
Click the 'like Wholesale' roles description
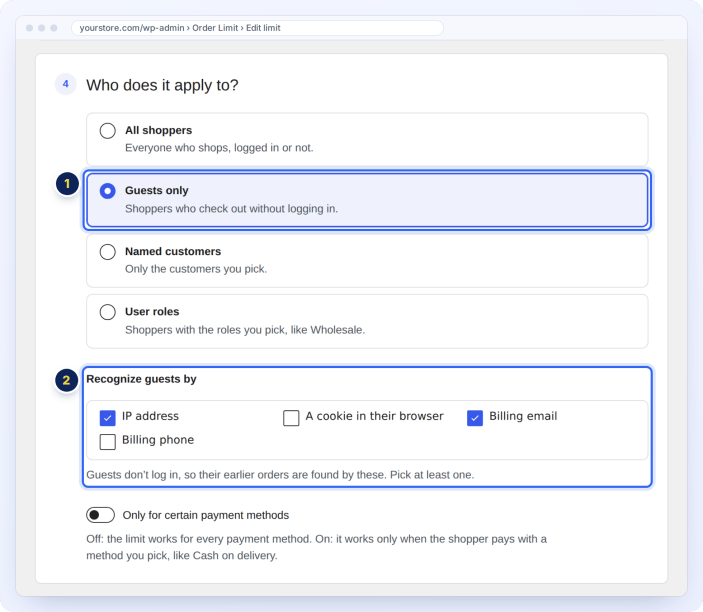245,330
